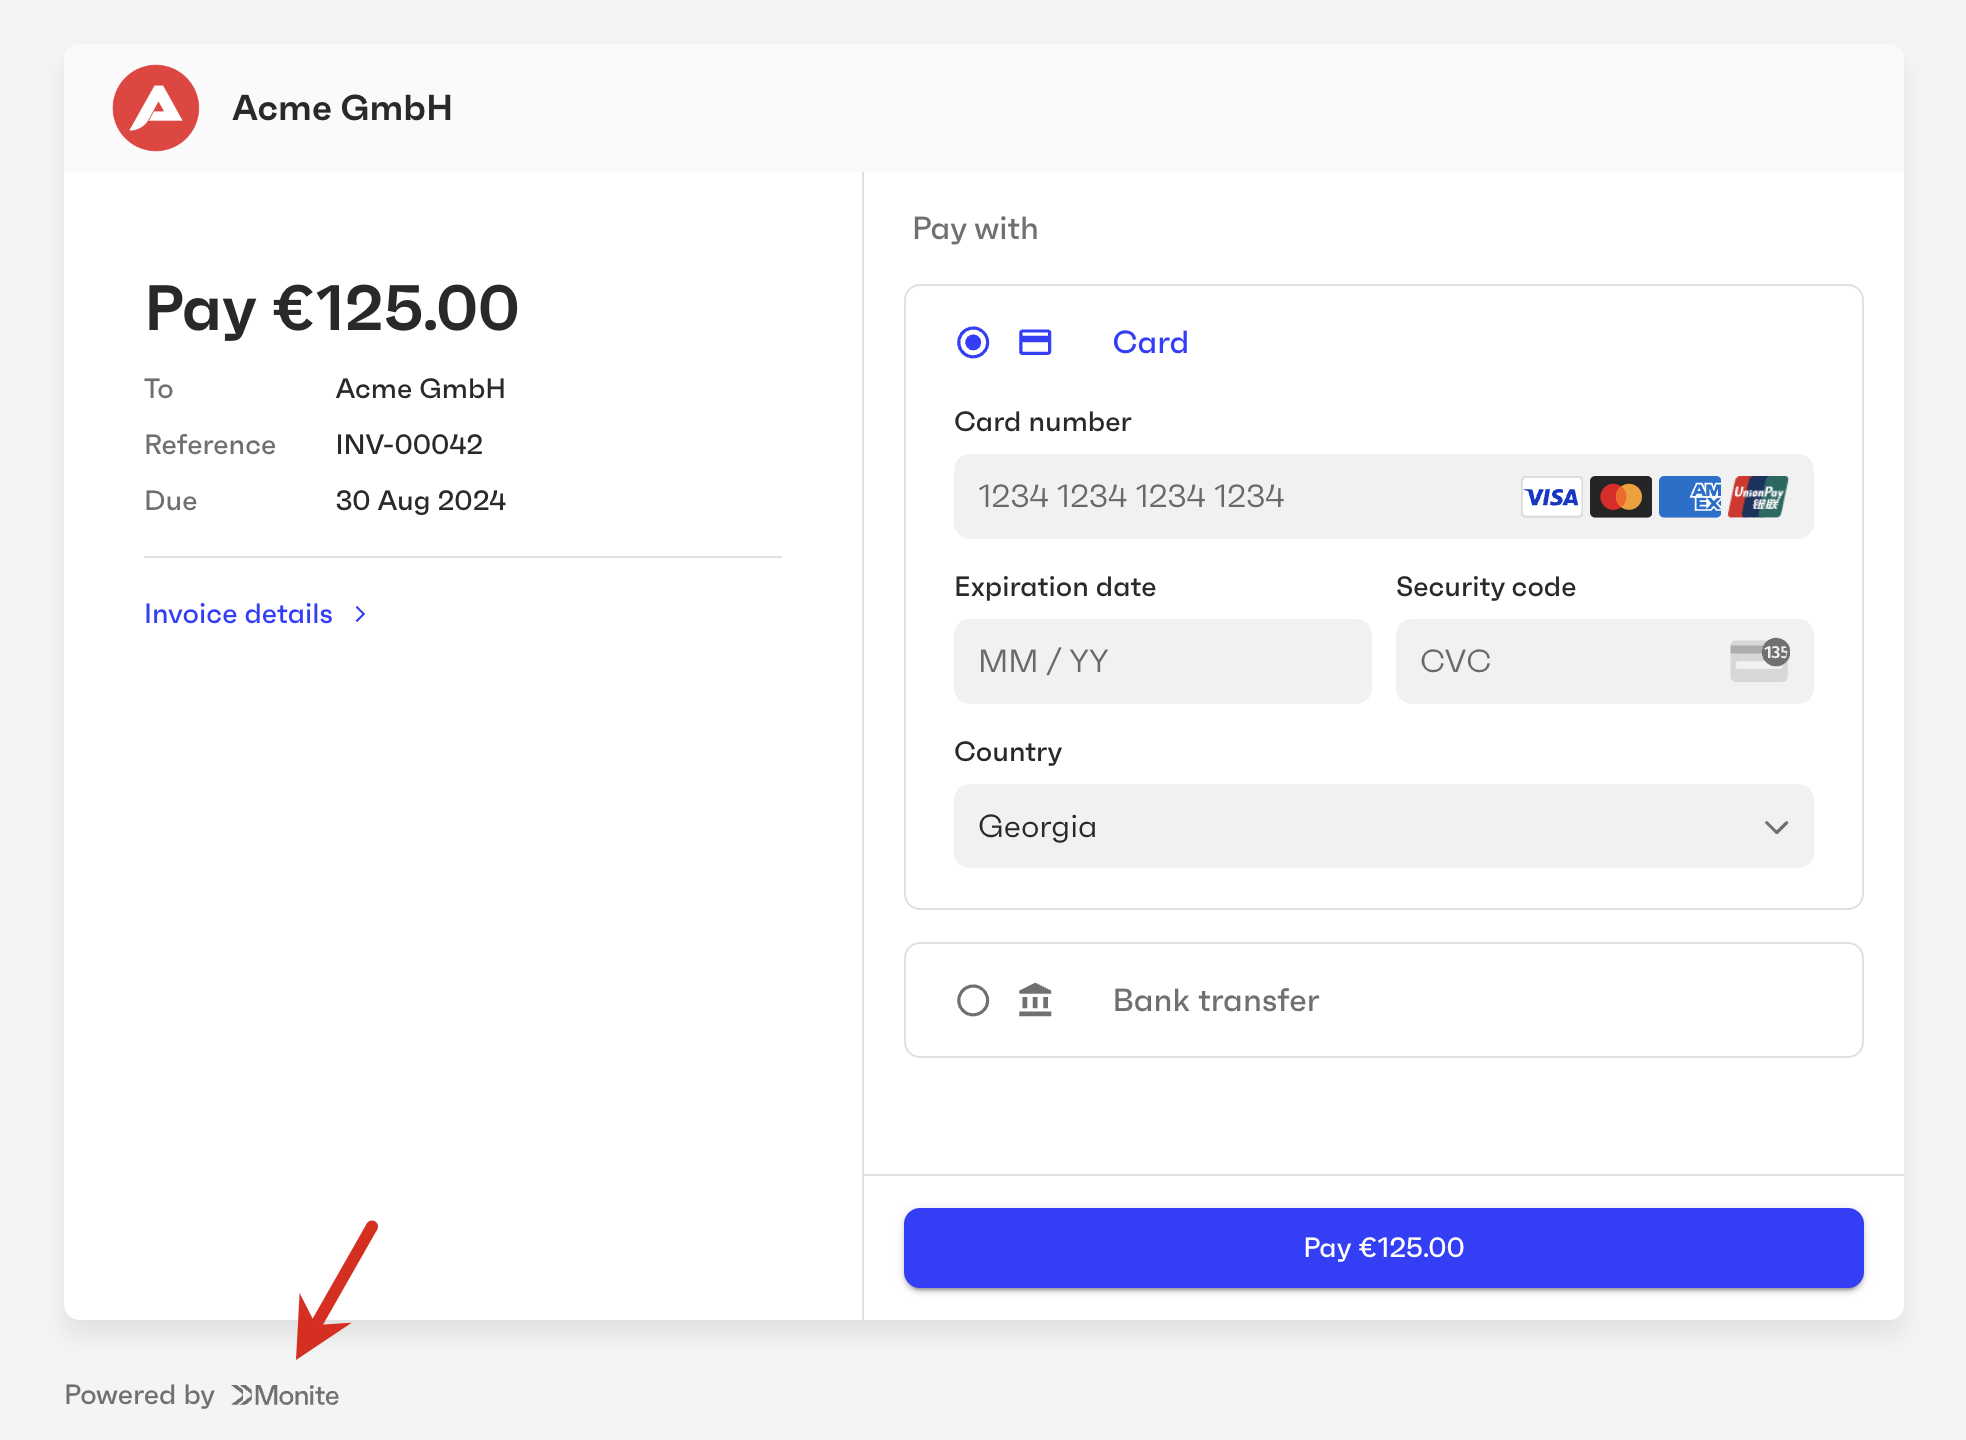Choose the Card payment option label

[1150, 343]
